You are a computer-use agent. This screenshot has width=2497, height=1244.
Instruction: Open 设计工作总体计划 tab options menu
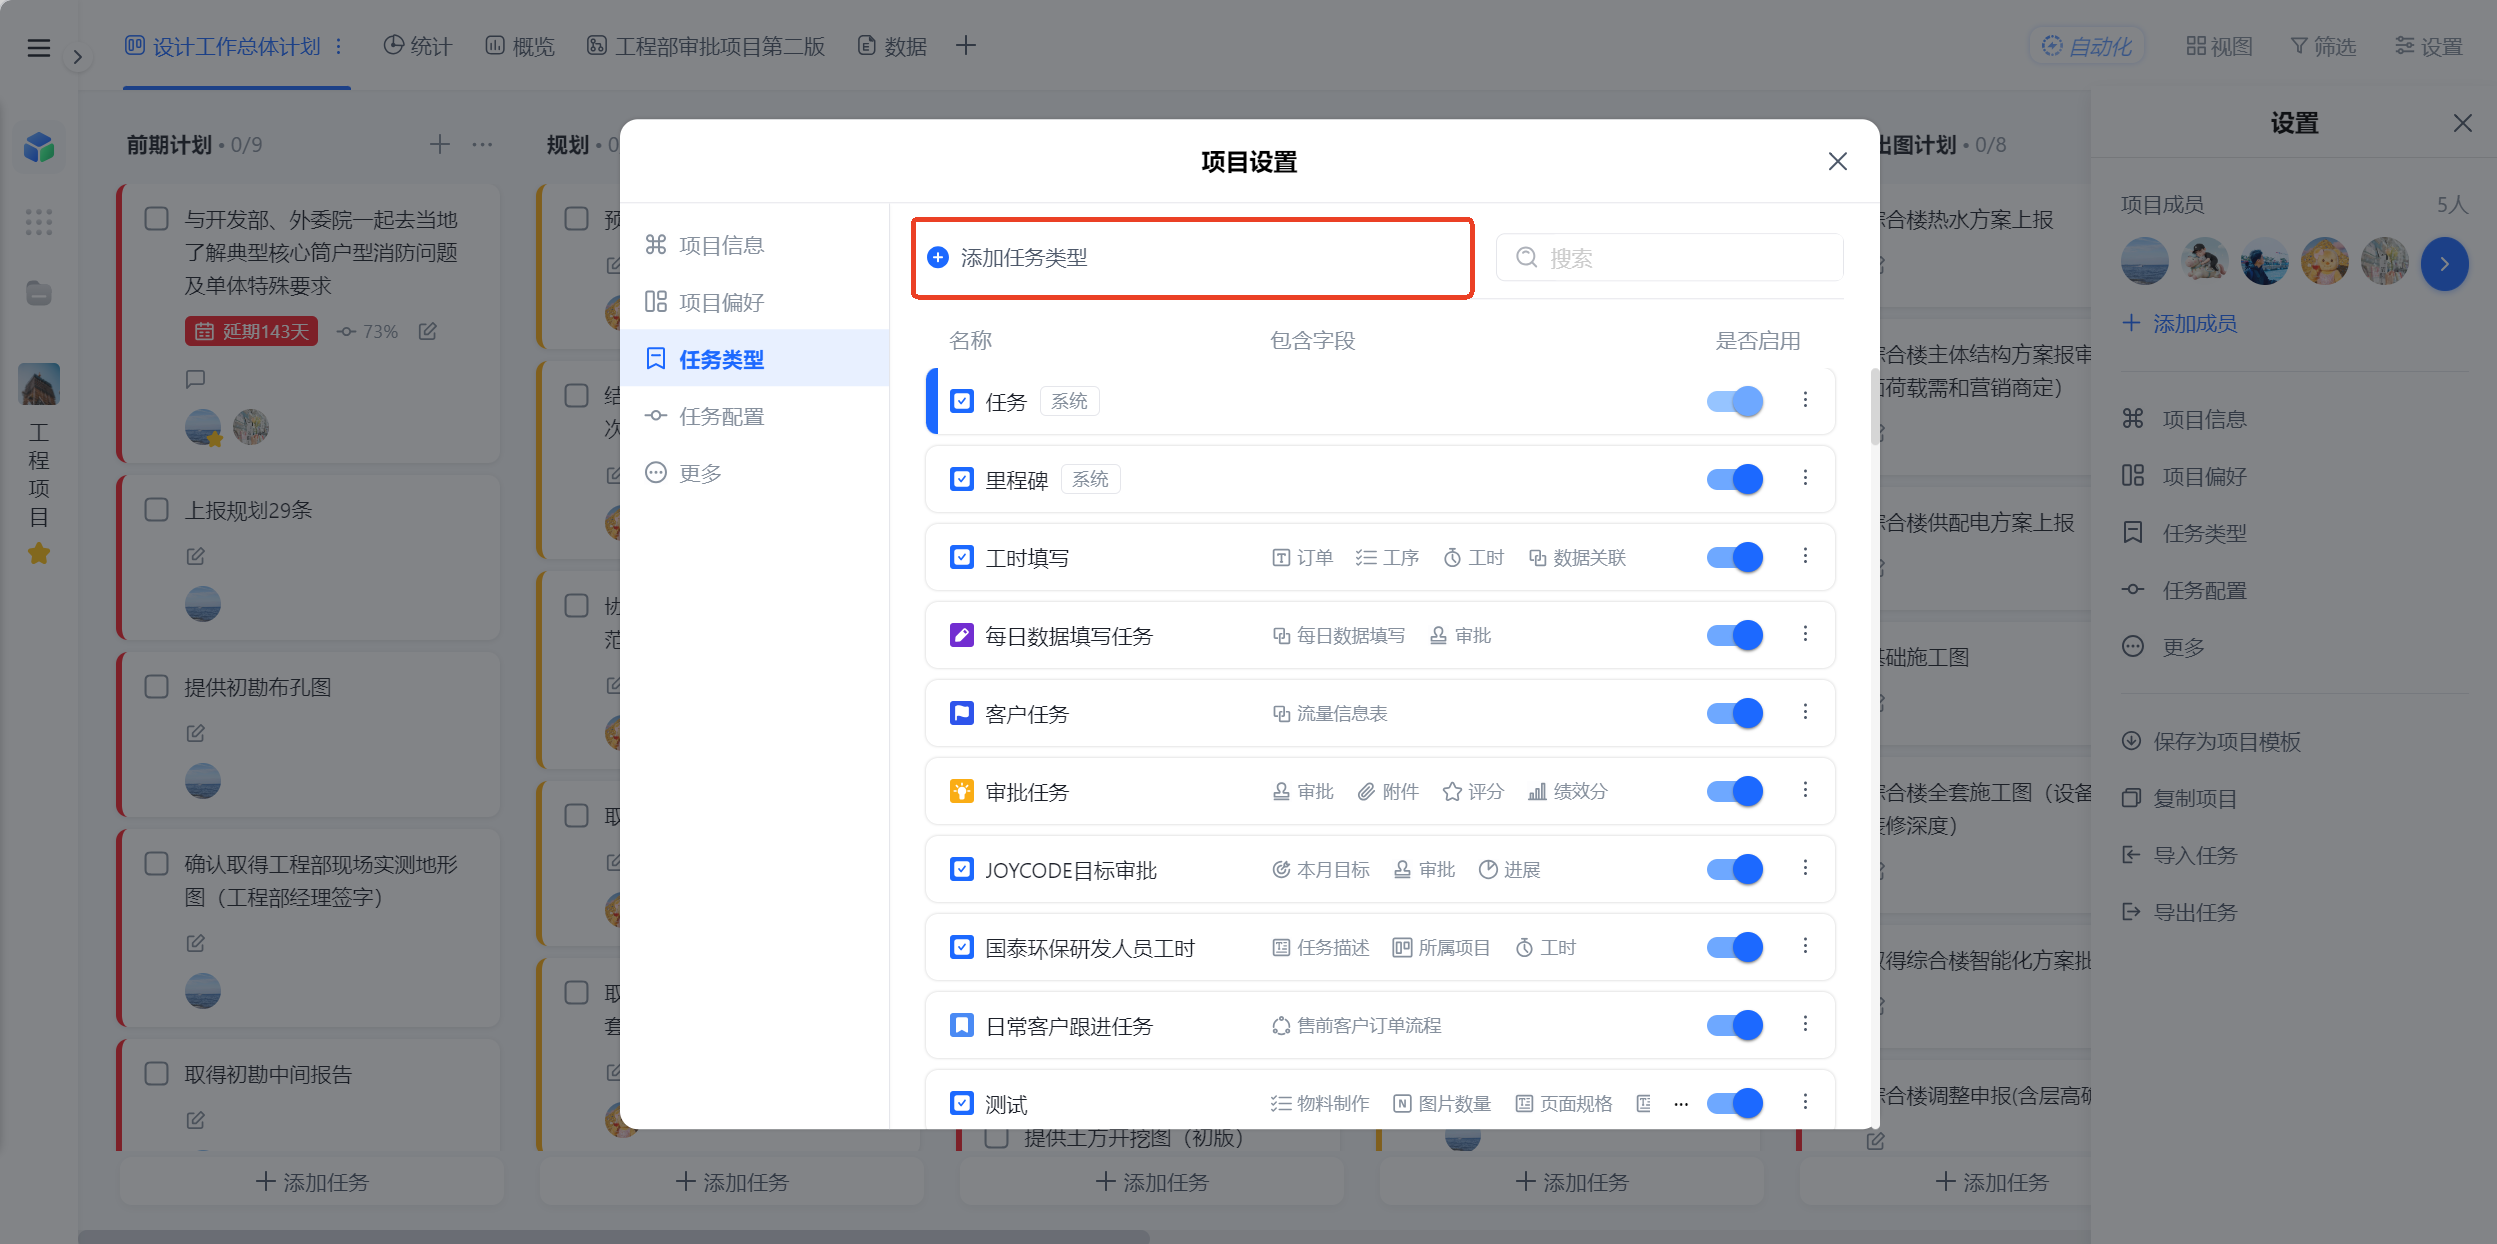pyautogui.click(x=339, y=46)
